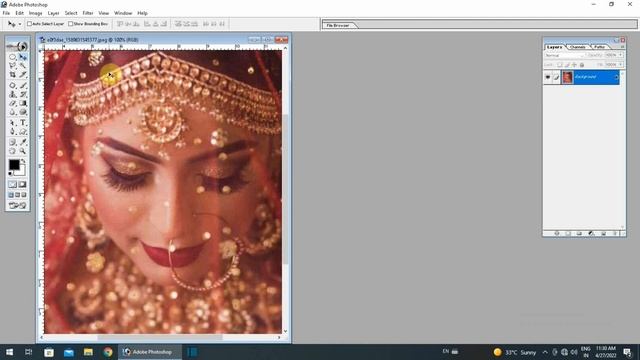Select the Eyedropper tool
The width and height of the screenshot is (640, 360).
[23, 142]
